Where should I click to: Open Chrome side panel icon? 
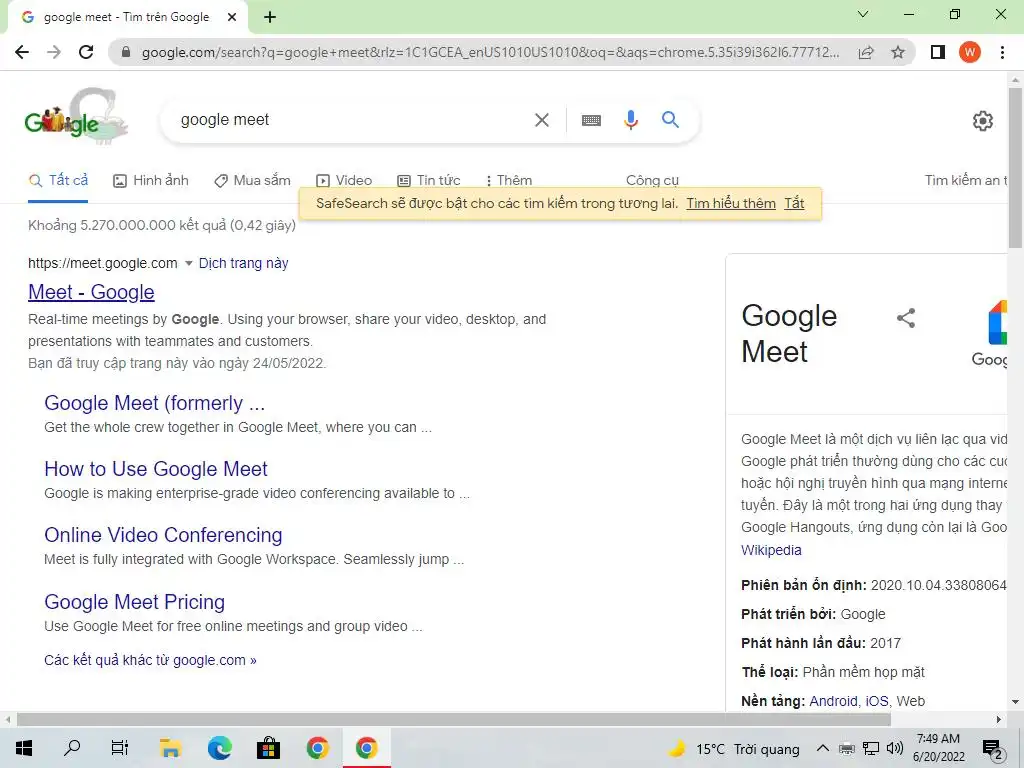[x=937, y=52]
